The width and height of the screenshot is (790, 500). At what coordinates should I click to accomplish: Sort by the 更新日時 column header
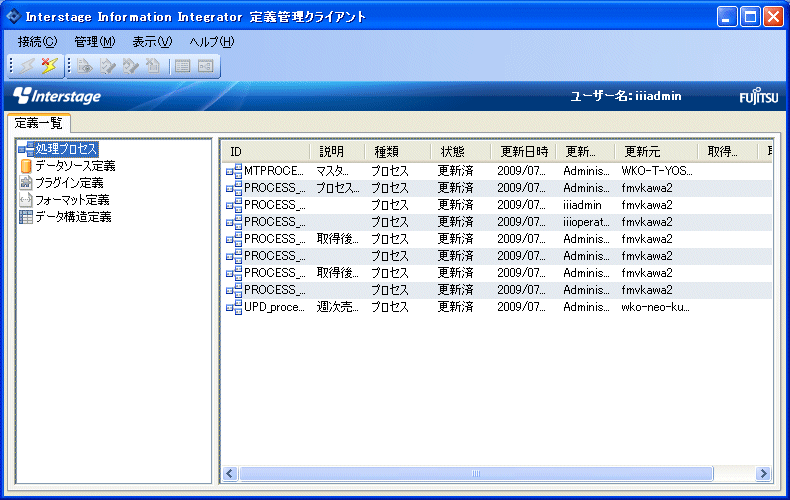[x=523, y=152]
